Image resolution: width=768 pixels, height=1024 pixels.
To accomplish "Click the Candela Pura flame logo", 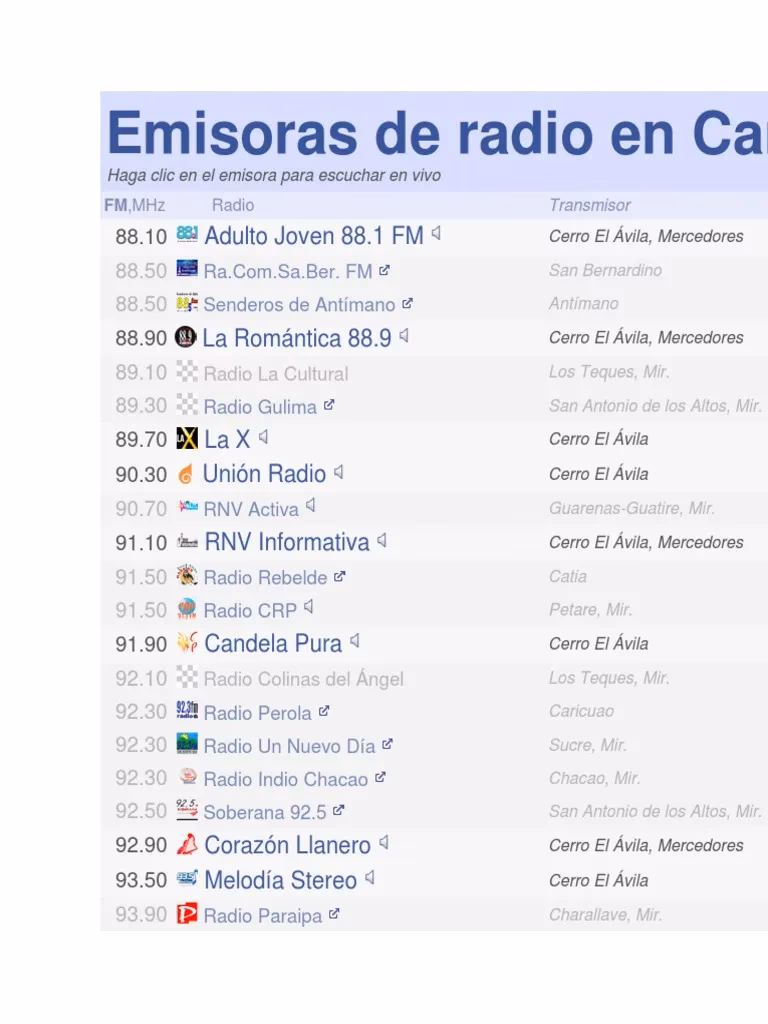I will [187, 643].
